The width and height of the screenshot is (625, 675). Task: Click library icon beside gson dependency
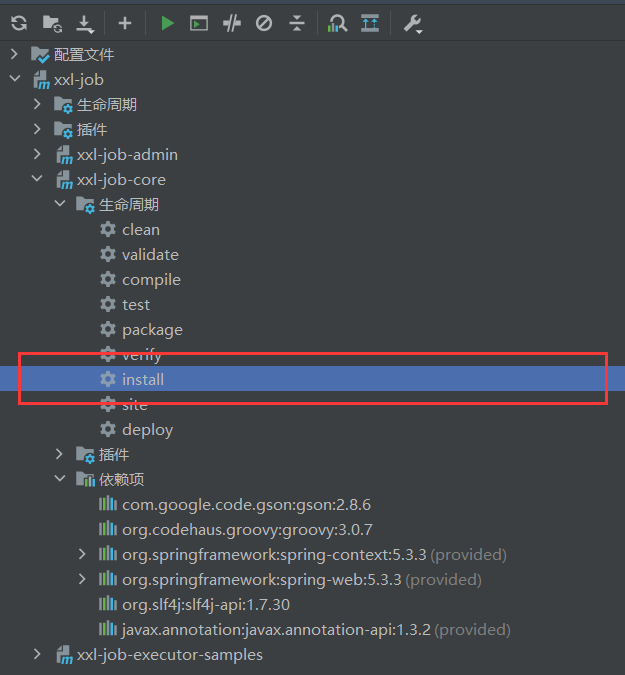pyautogui.click(x=108, y=504)
